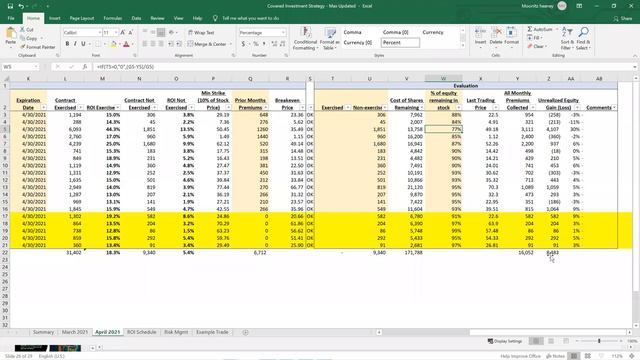The width and height of the screenshot is (640, 360).
Task: Expand the cell styles gallery
Action: (463, 46)
